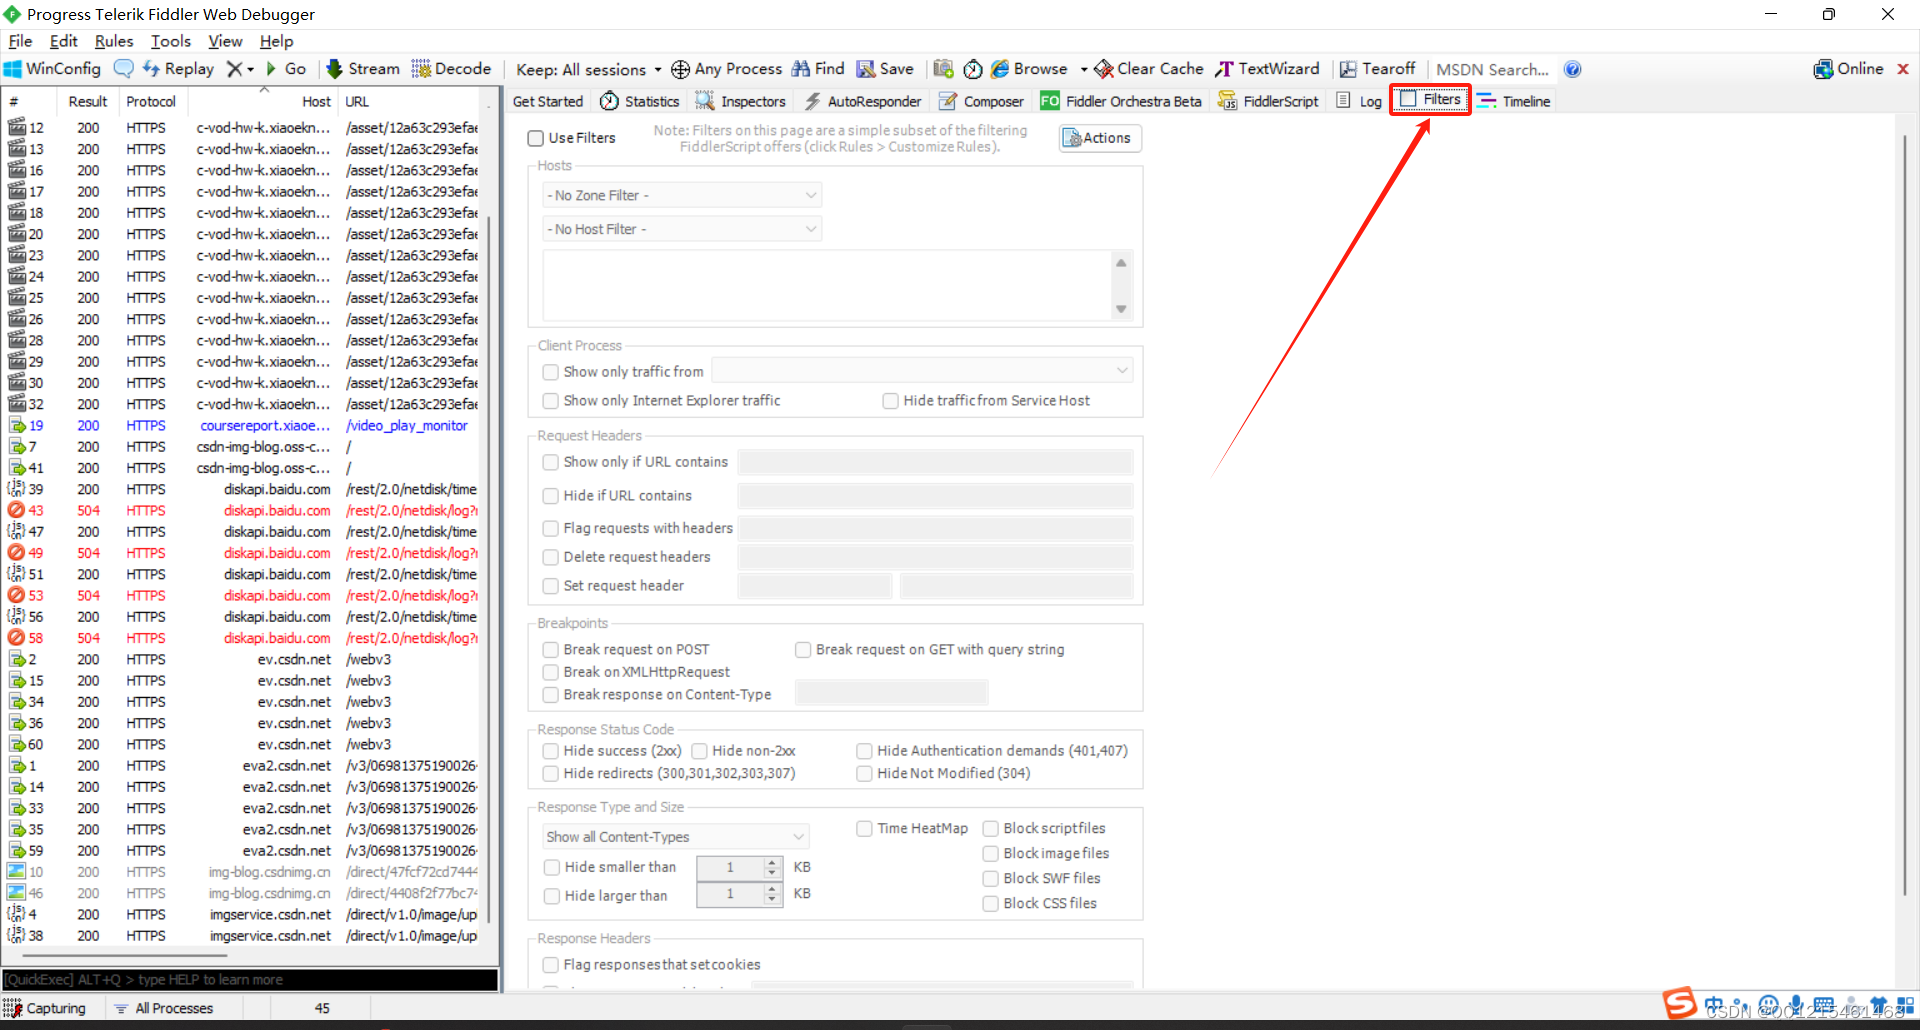Open Show all Content-Types dropdown
Screen dimensions: 1920x1030
point(676,836)
